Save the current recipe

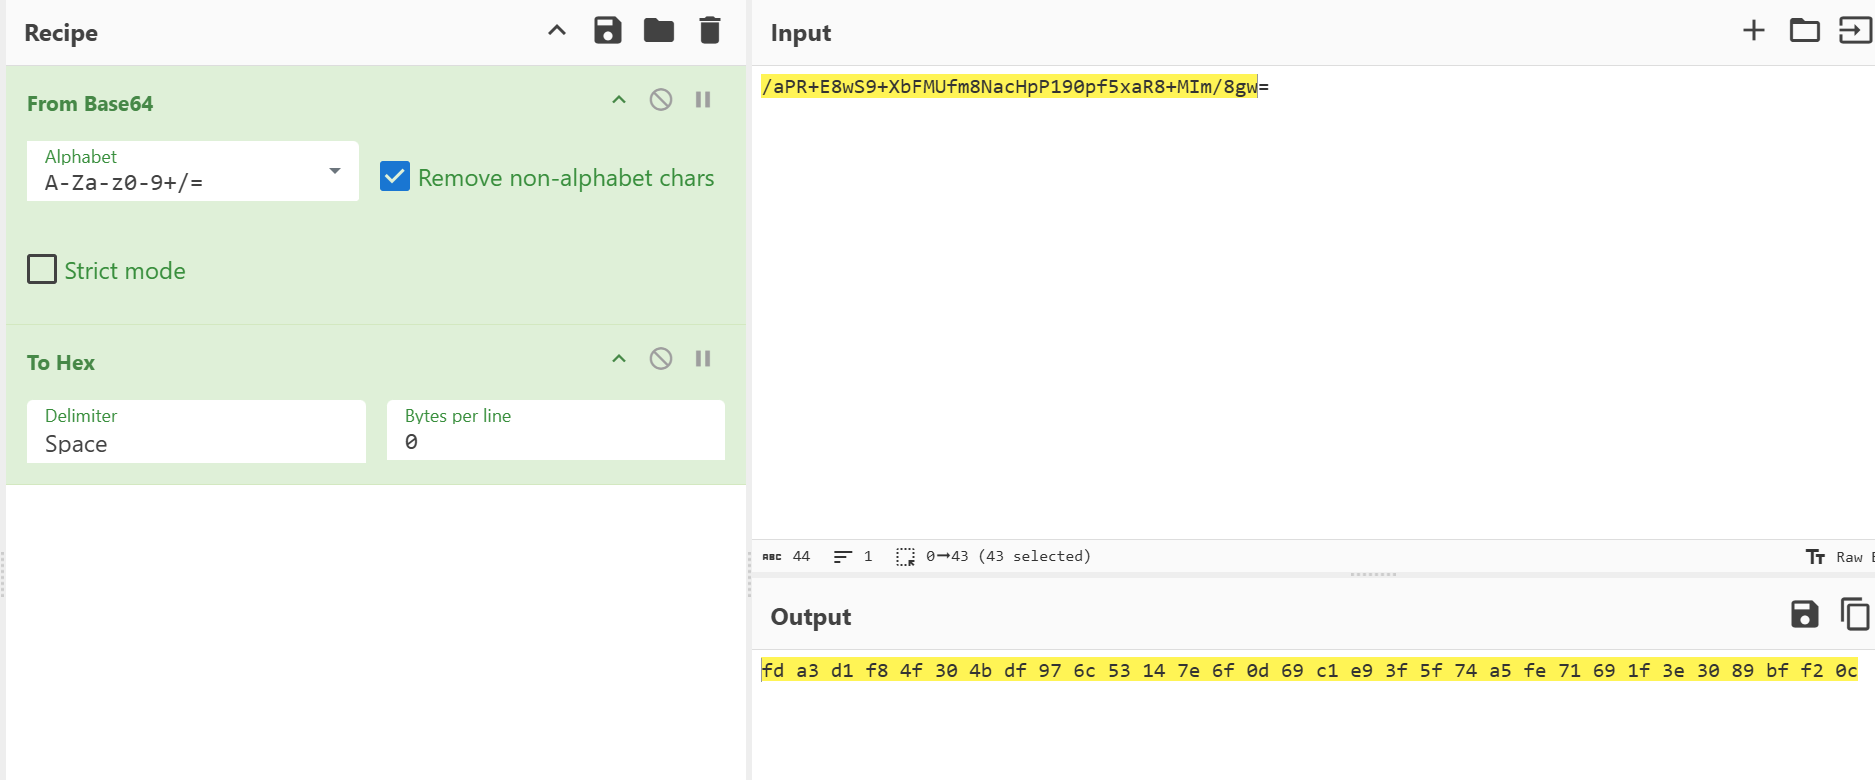[x=607, y=31]
